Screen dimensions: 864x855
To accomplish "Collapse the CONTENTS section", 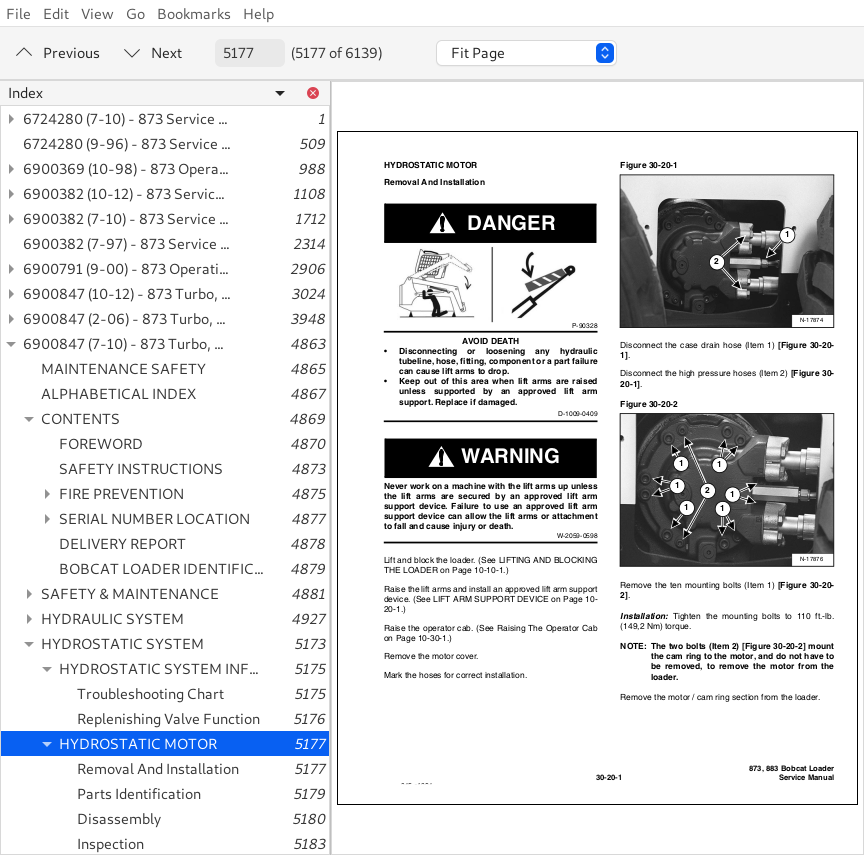I will click(x=29, y=419).
